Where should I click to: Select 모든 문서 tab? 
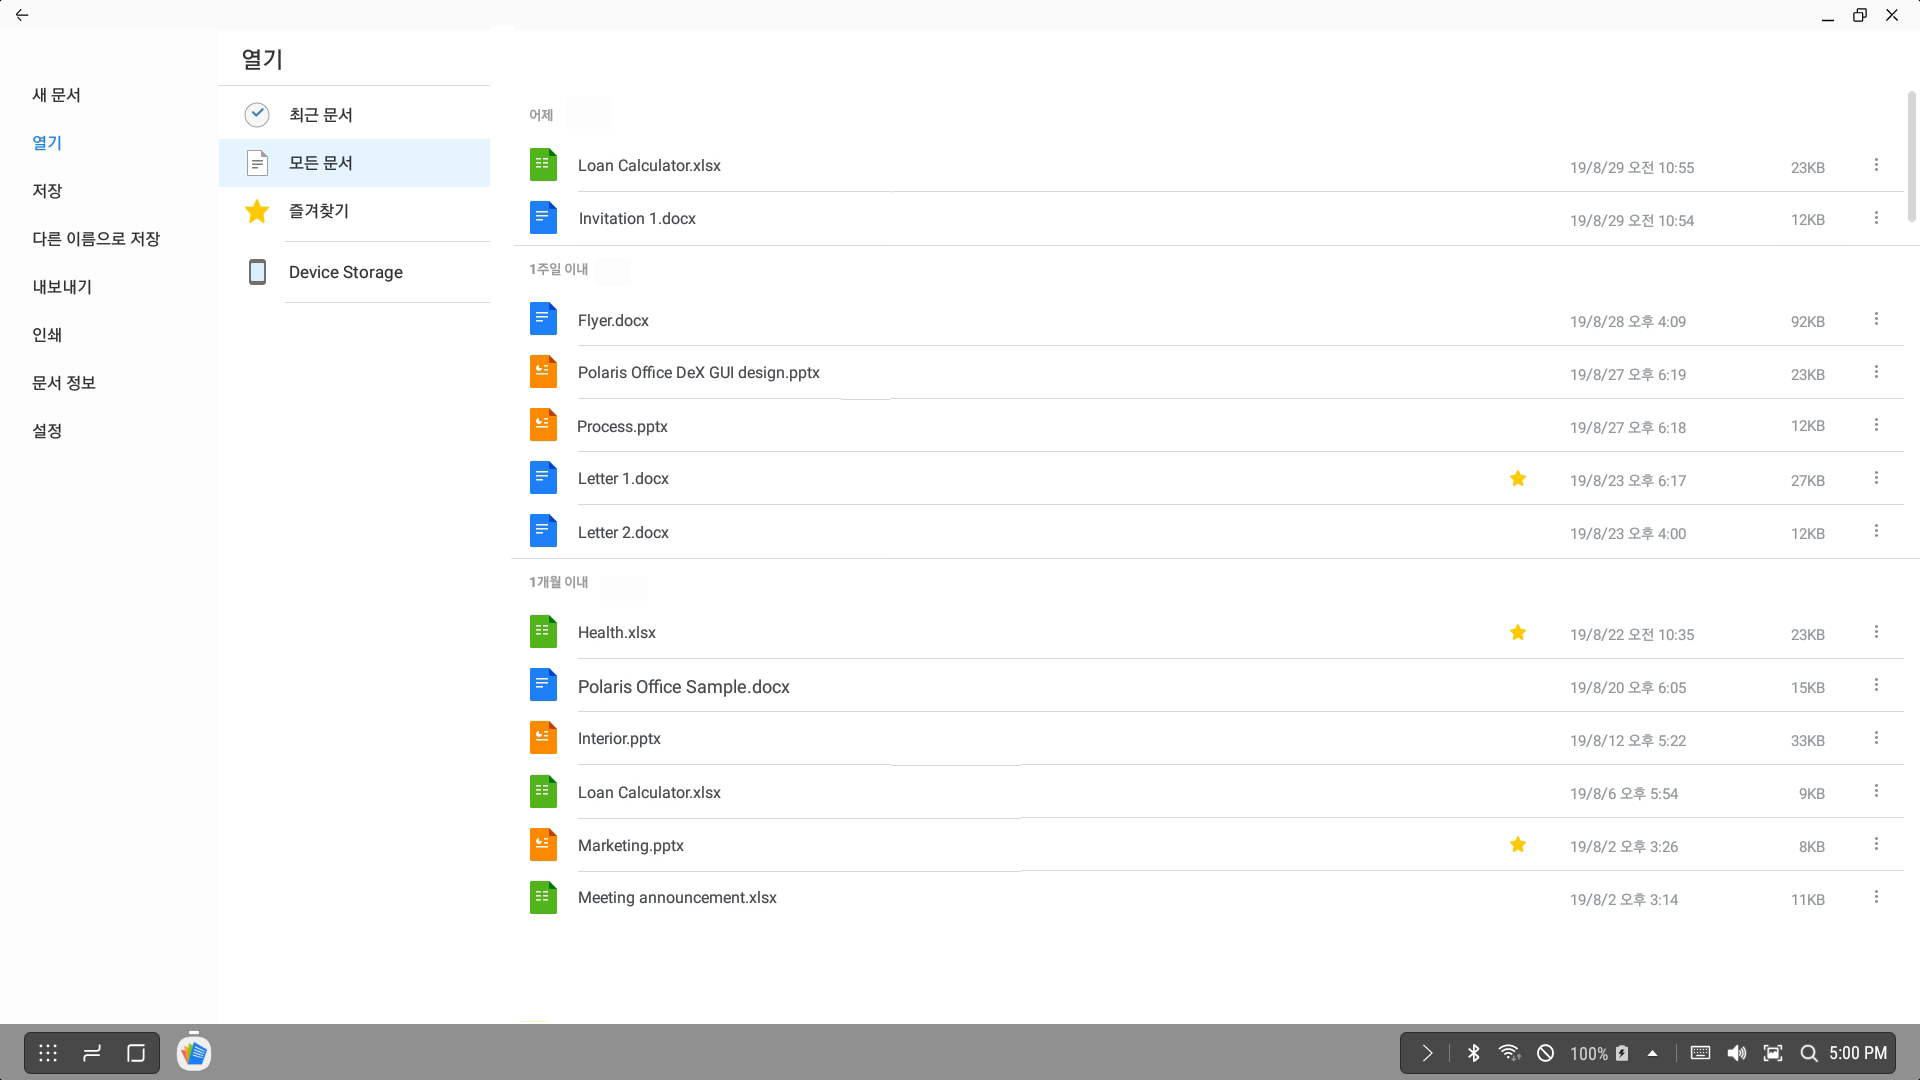[x=354, y=163]
